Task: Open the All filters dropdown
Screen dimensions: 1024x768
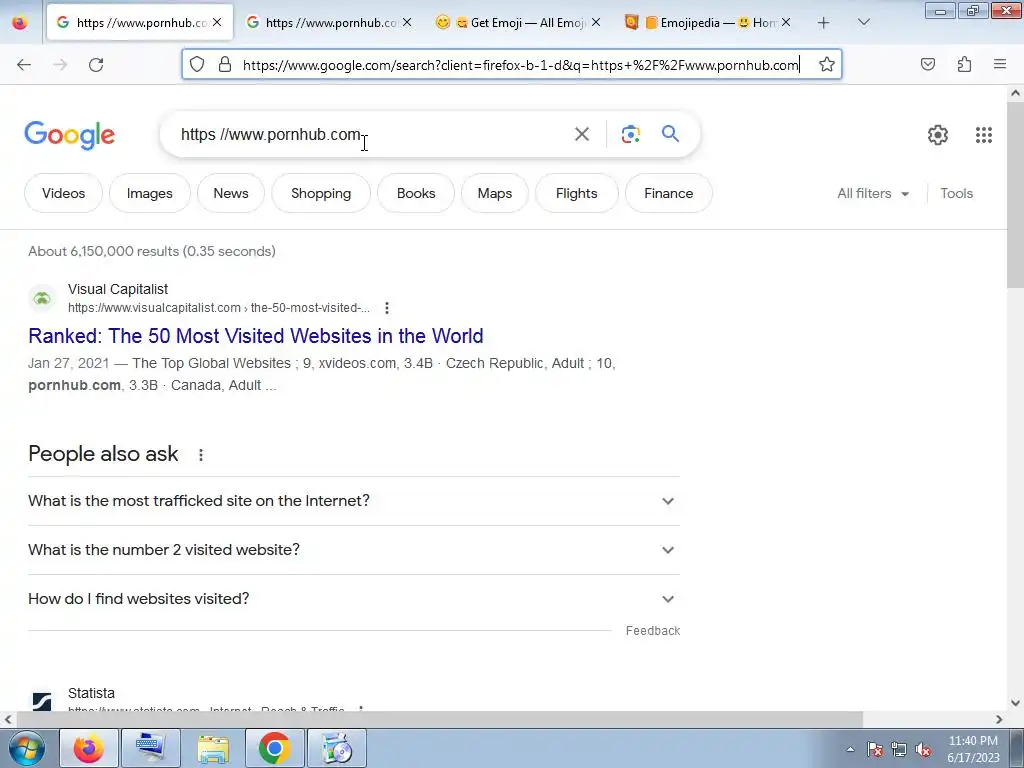Action: coord(873,193)
